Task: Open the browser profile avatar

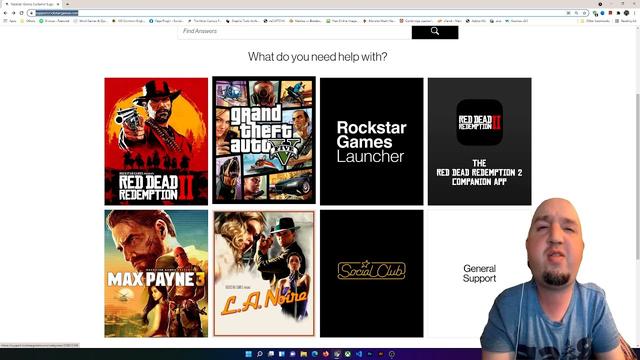Action: click(627, 13)
